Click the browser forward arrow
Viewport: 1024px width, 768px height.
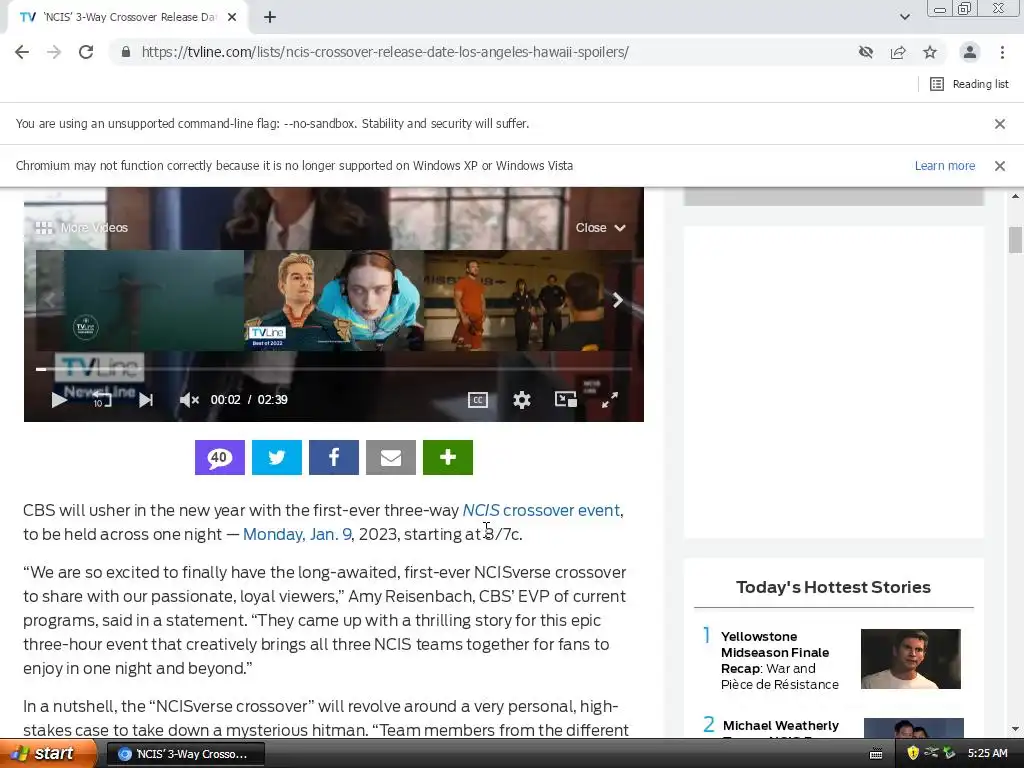point(54,52)
